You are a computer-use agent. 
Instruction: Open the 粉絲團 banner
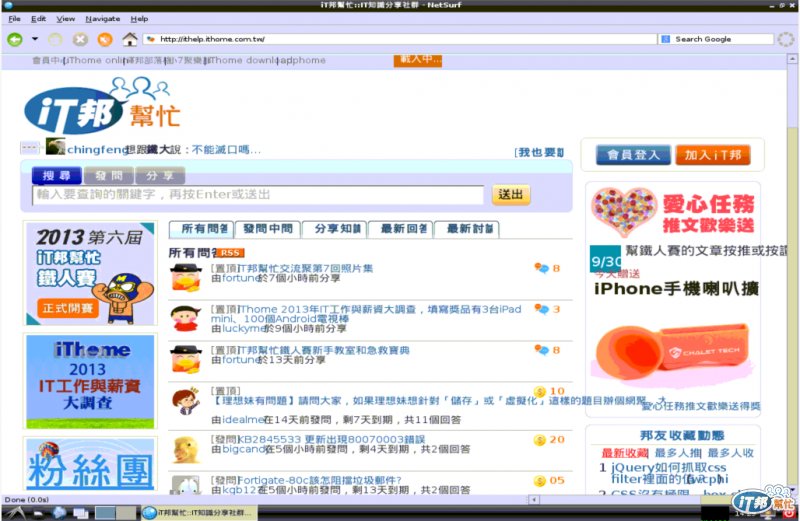coord(90,464)
